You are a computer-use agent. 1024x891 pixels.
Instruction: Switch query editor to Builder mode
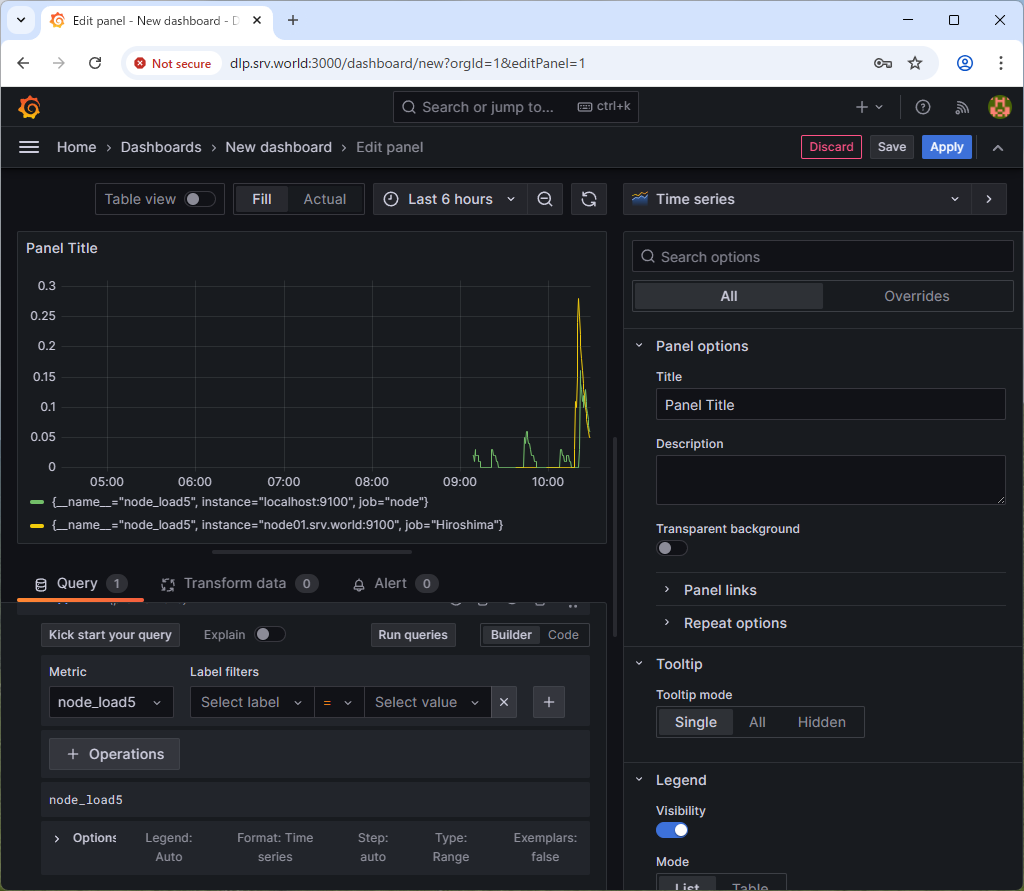[511, 635]
